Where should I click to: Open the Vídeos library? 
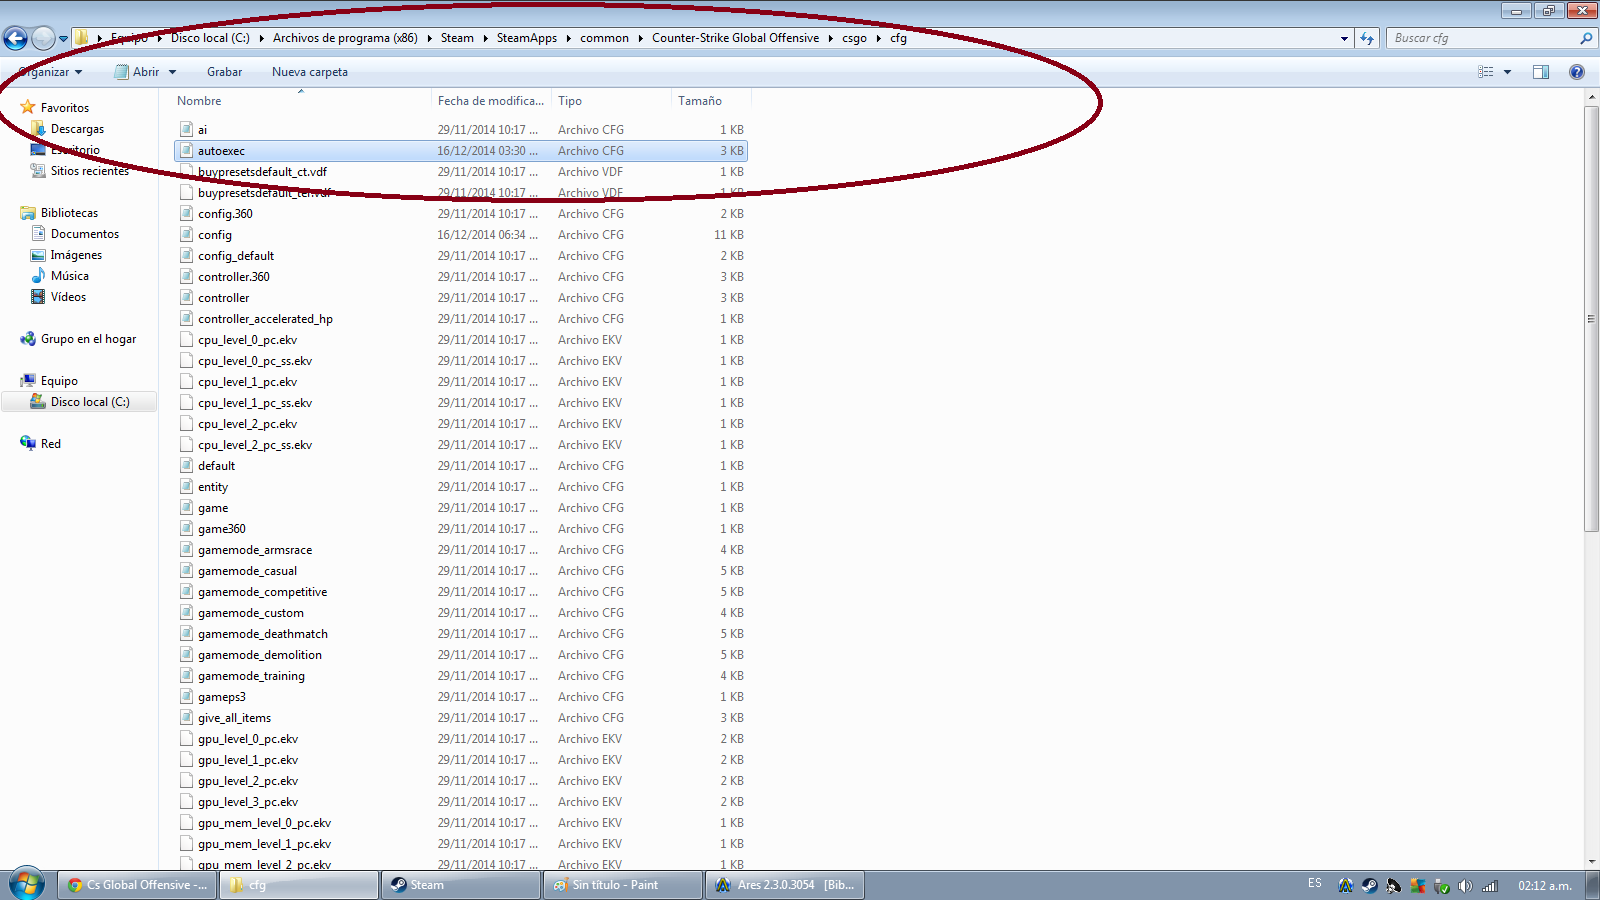point(68,297)
